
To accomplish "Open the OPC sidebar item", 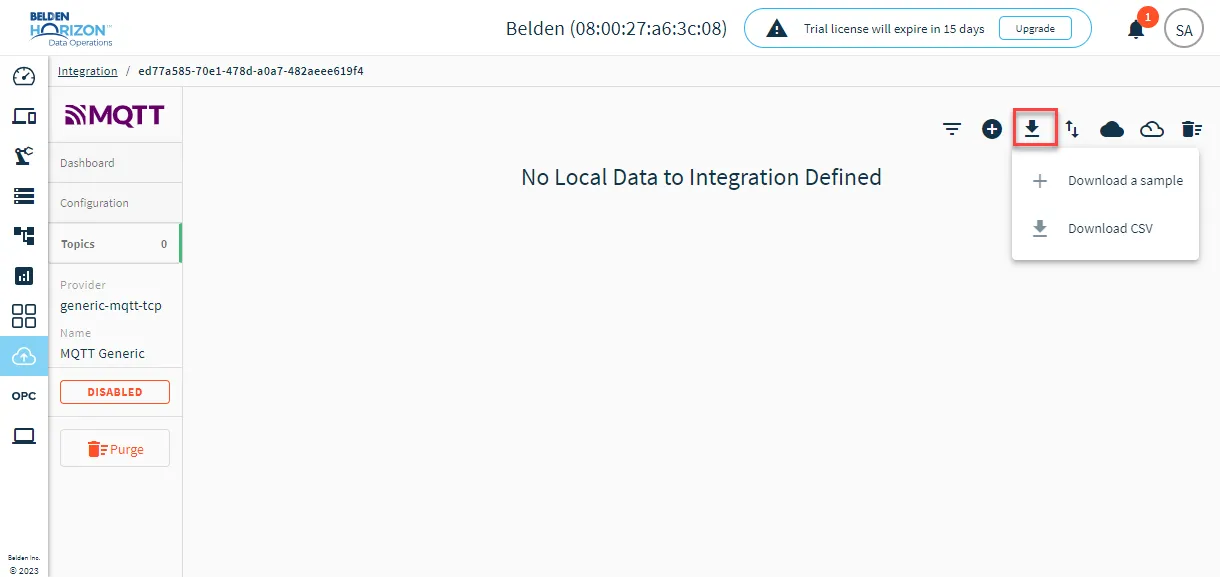I will tap(24, 396).
